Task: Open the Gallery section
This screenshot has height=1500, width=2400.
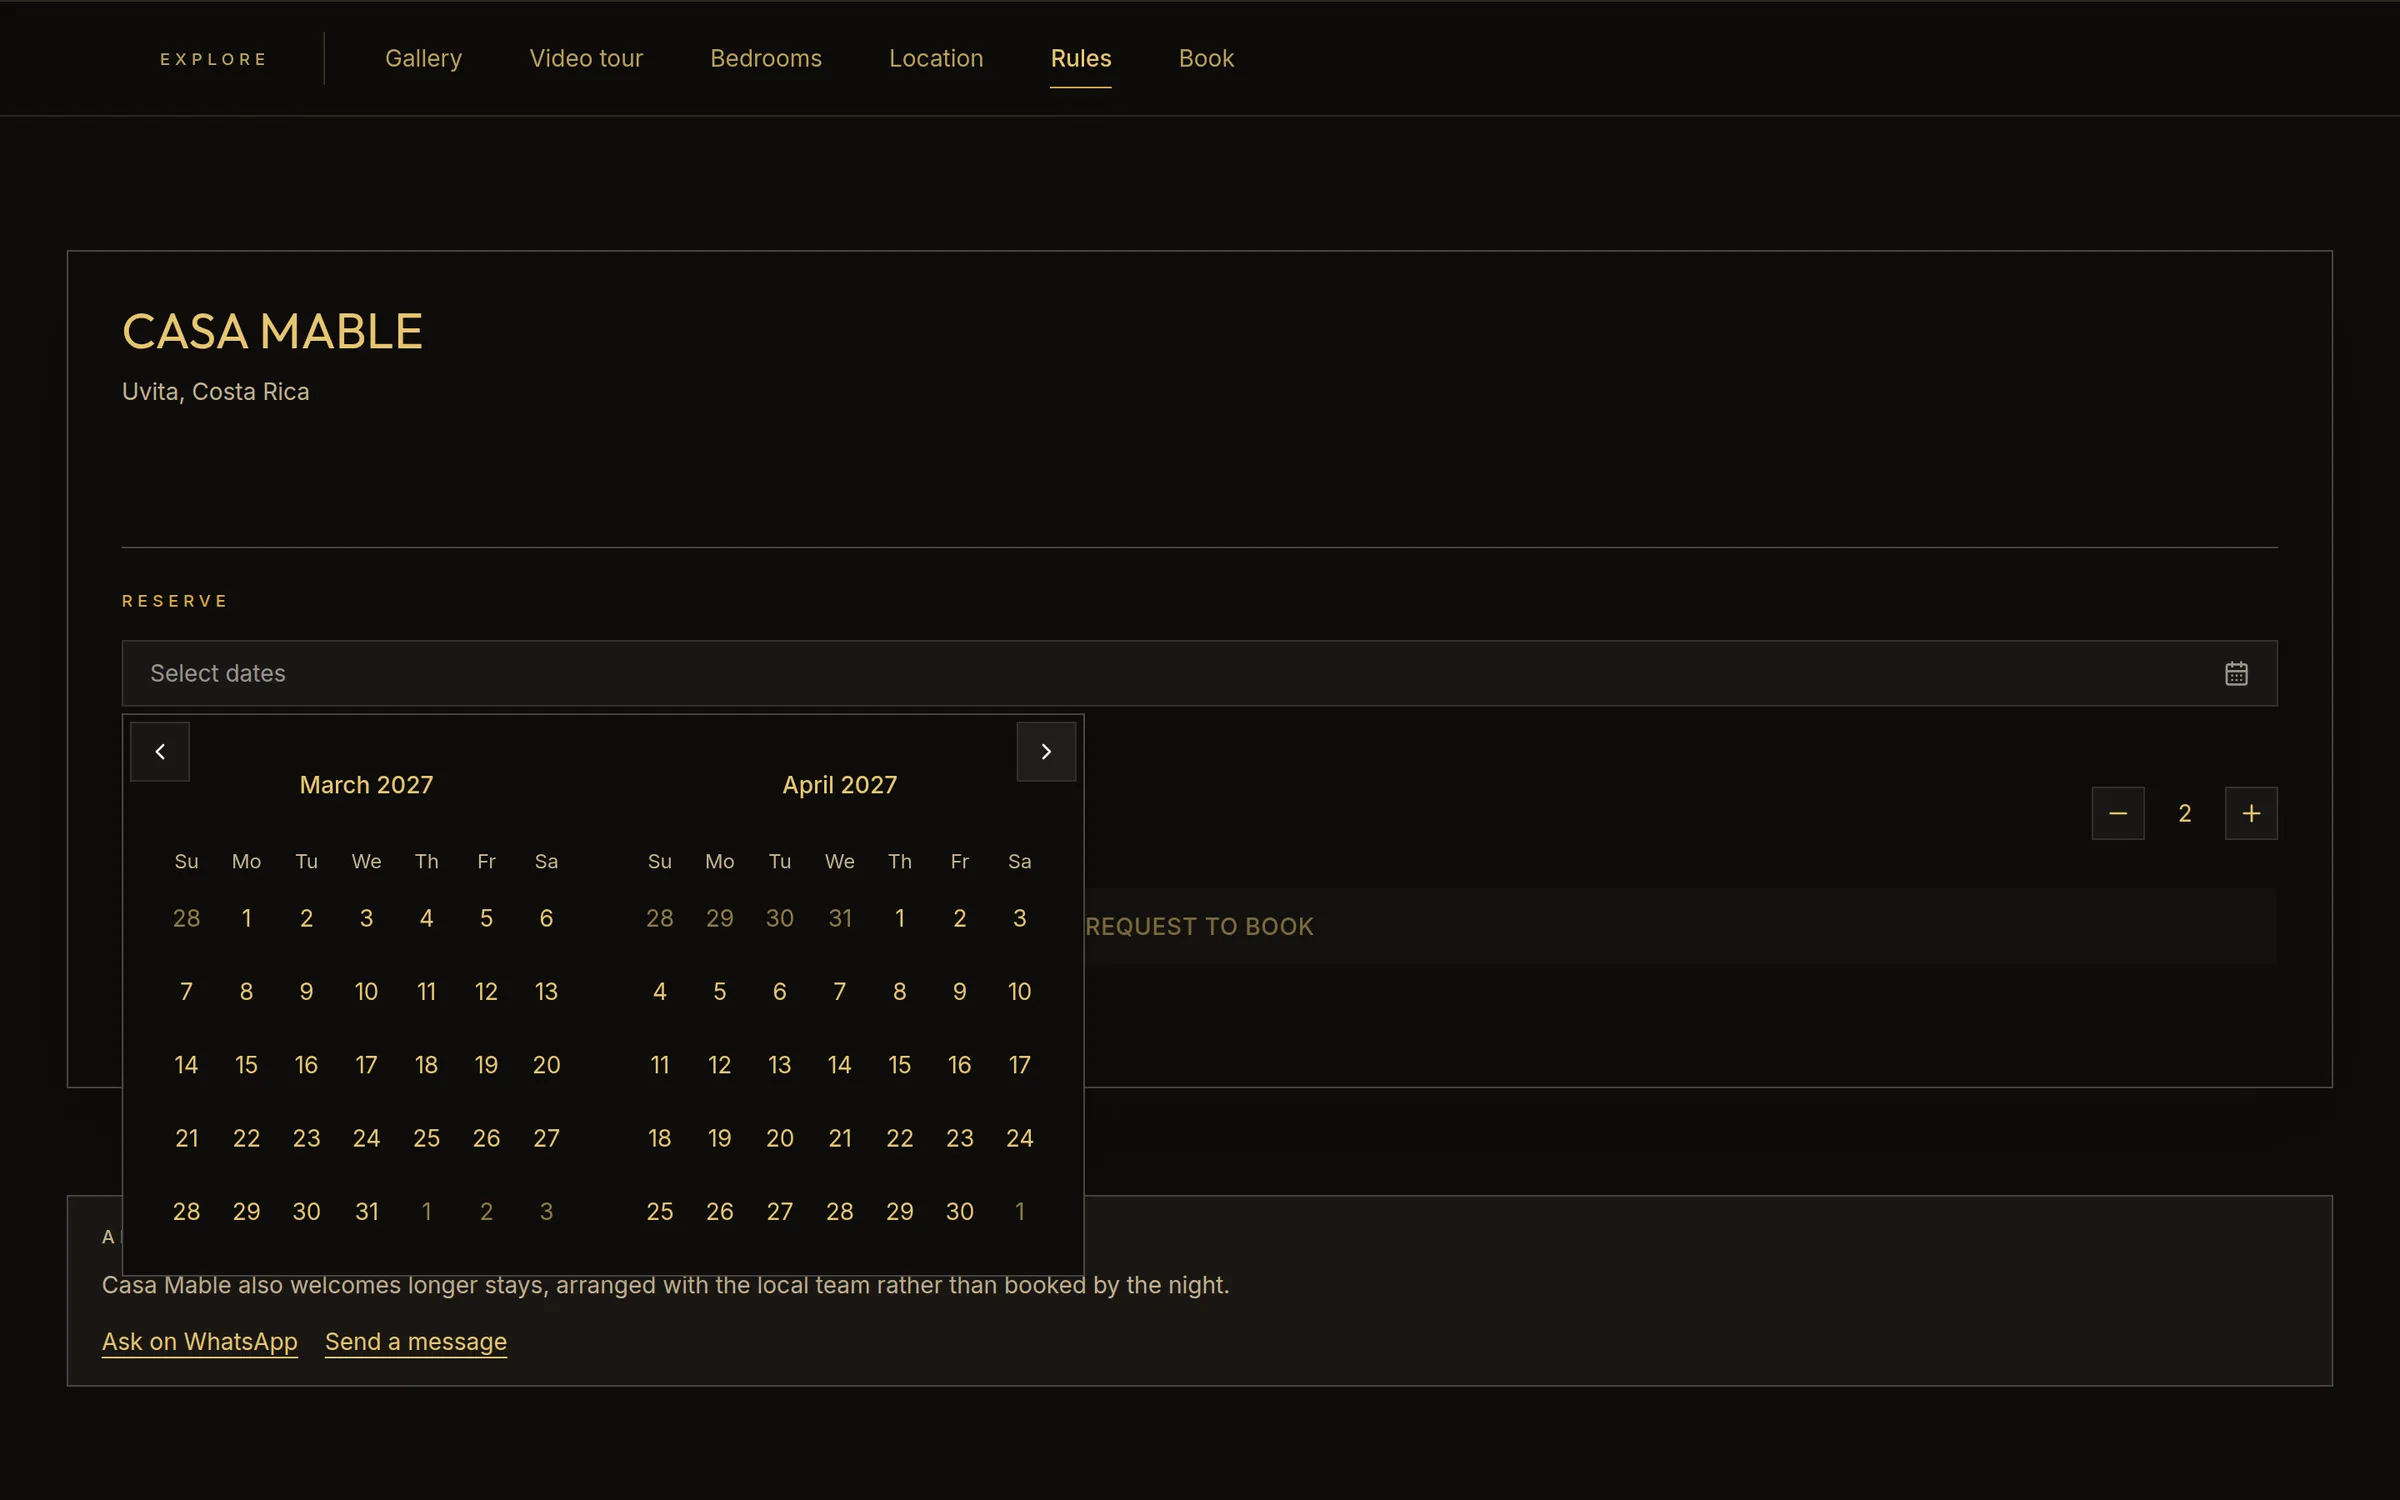Action: pyautogui.click(x=423, y=58)
